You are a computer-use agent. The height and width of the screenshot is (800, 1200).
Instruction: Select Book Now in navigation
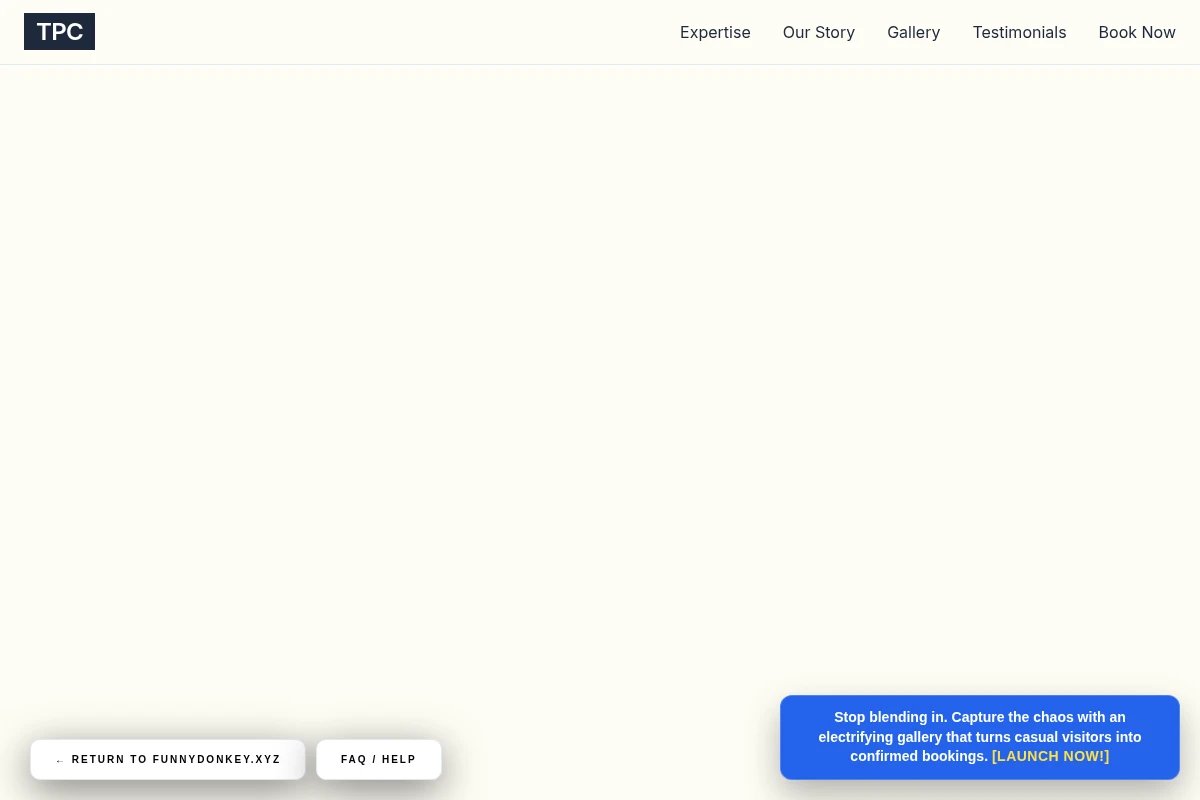1137,32
